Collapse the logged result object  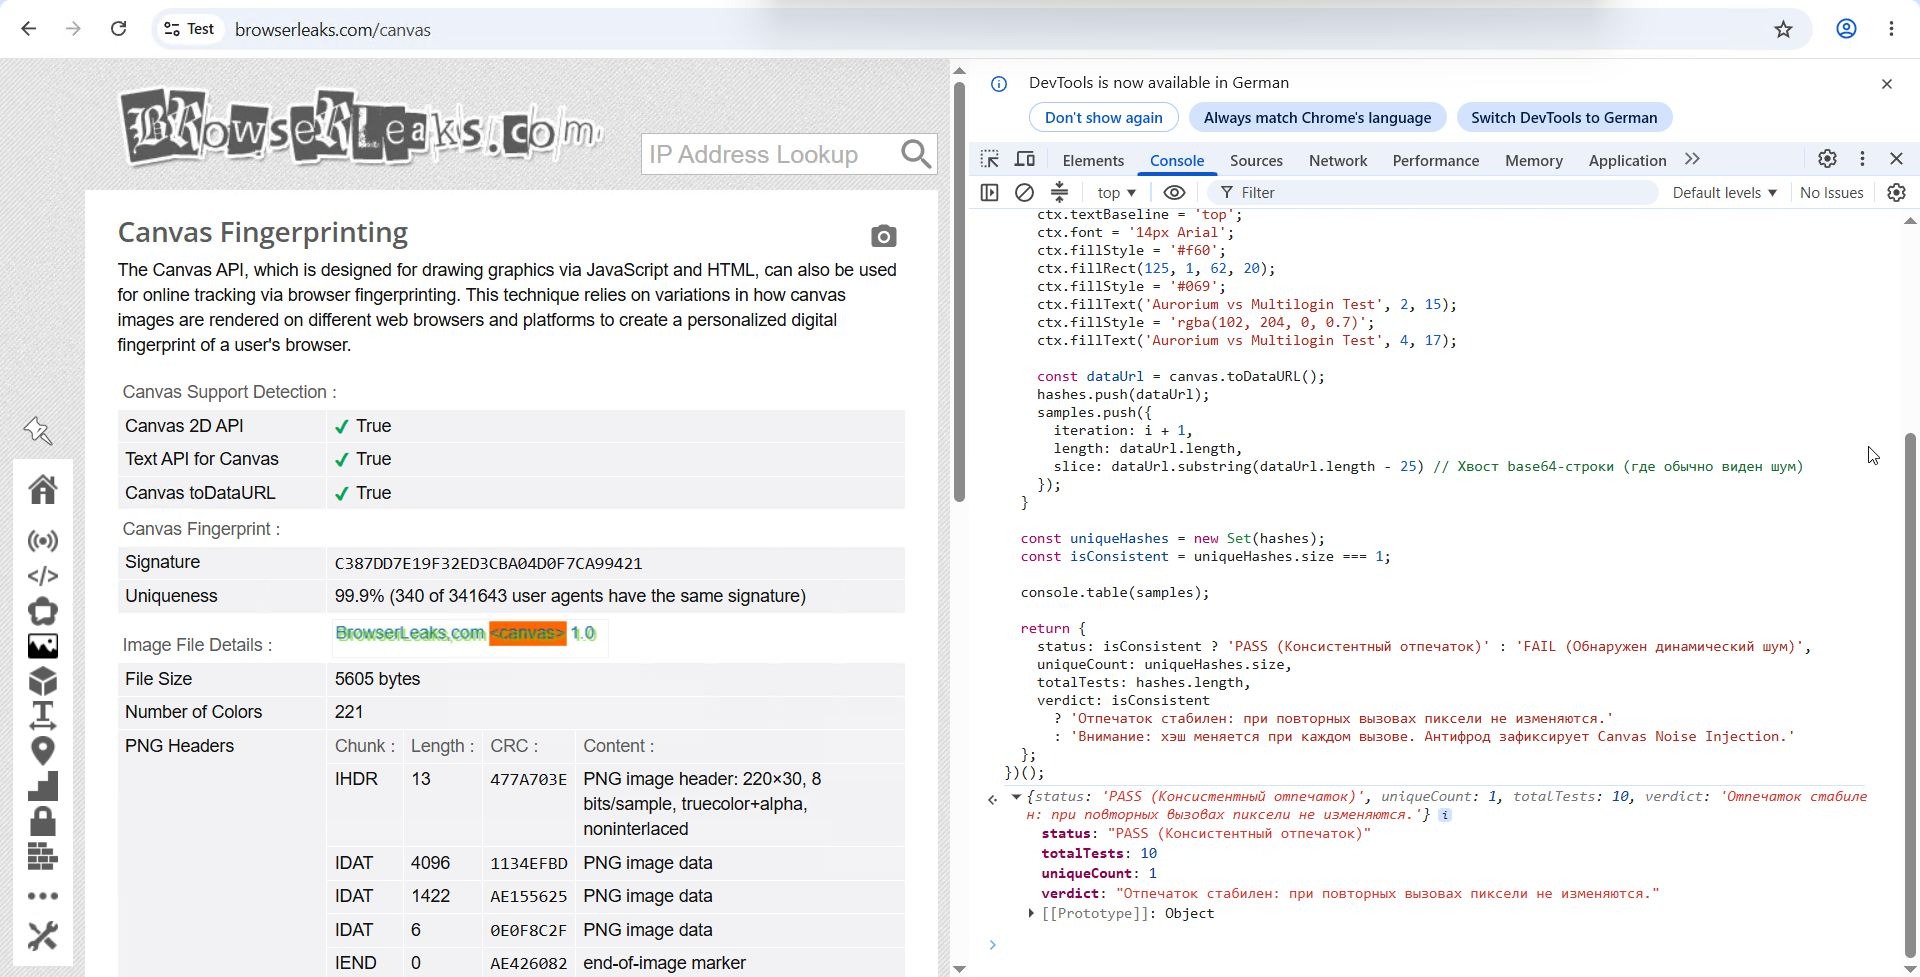click(x=1016, y=797)
